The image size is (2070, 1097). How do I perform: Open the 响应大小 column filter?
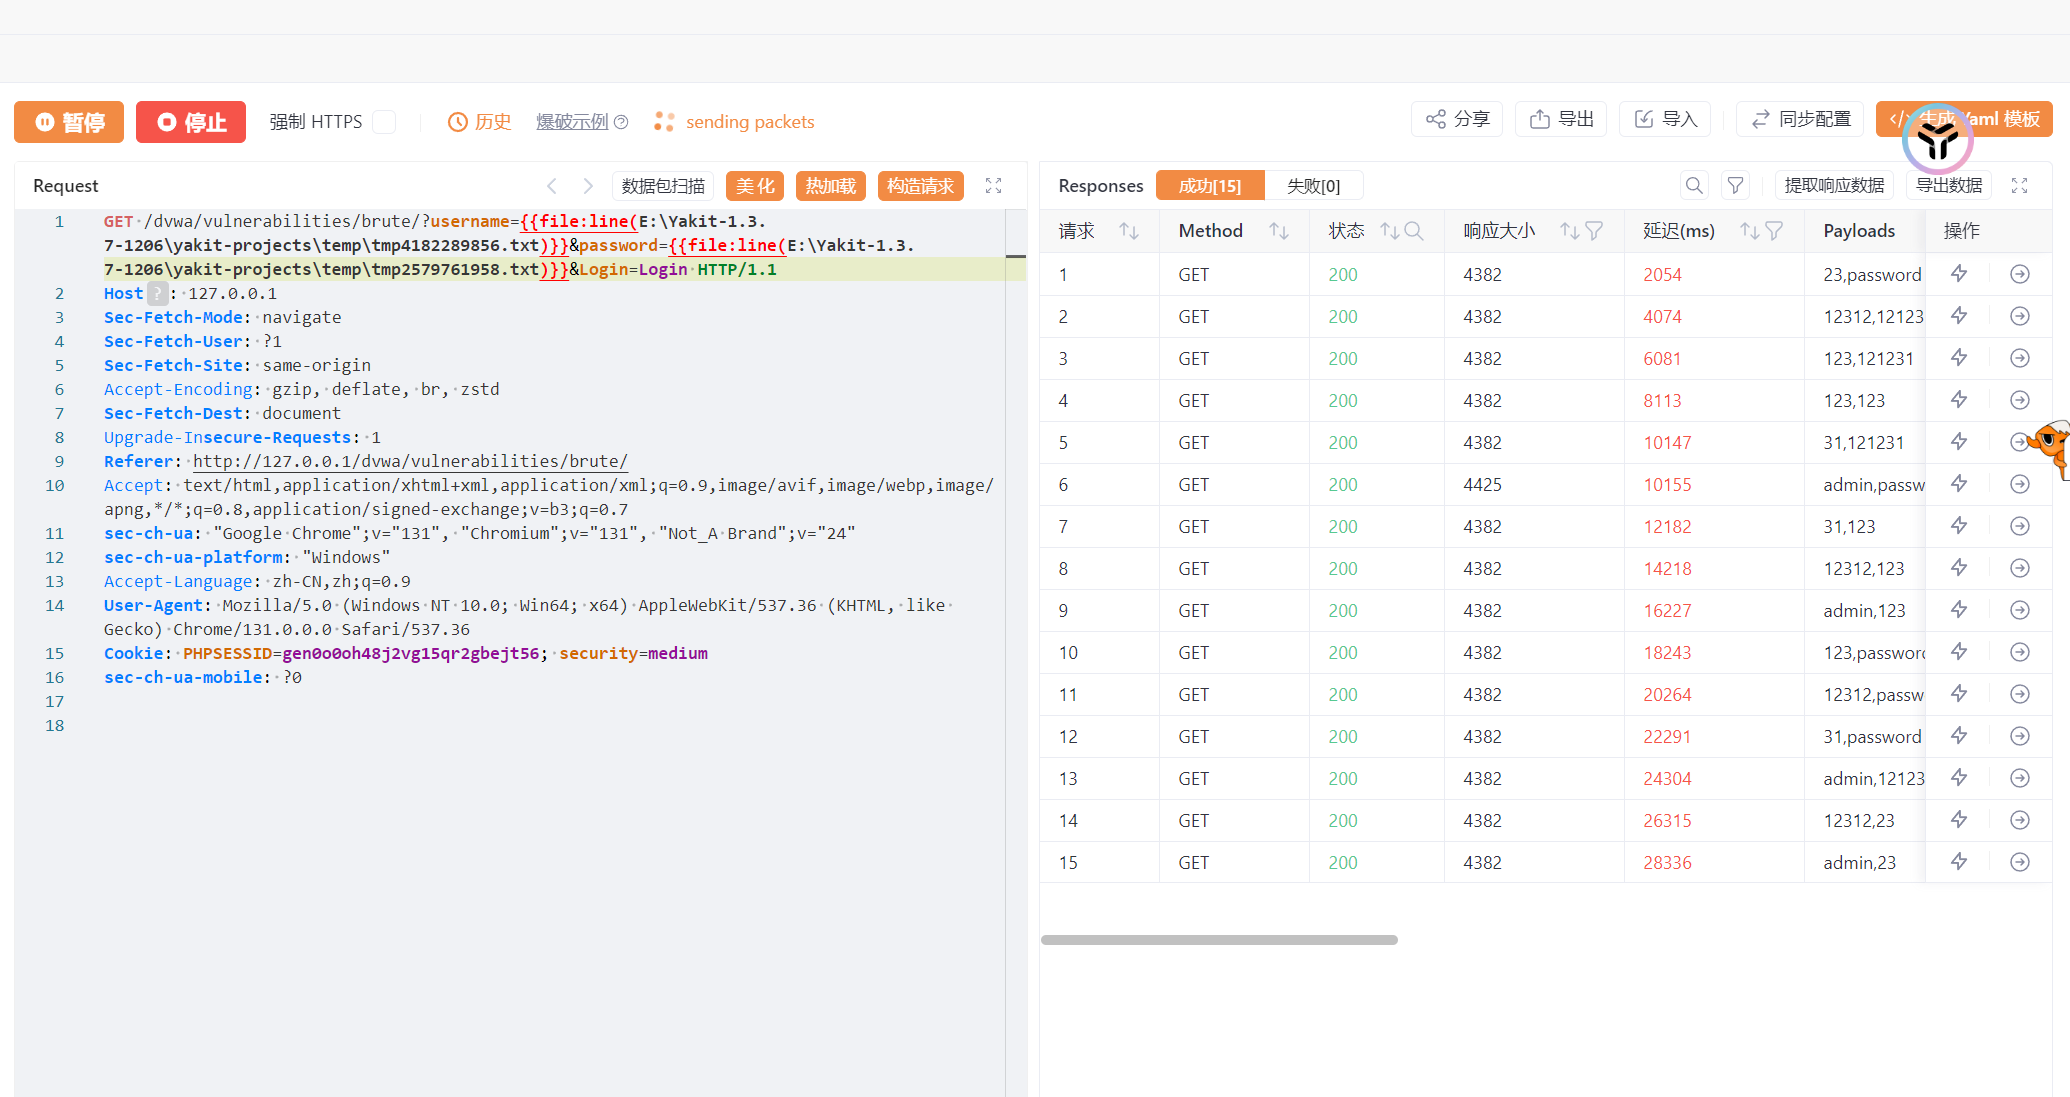click(1594, 231)
